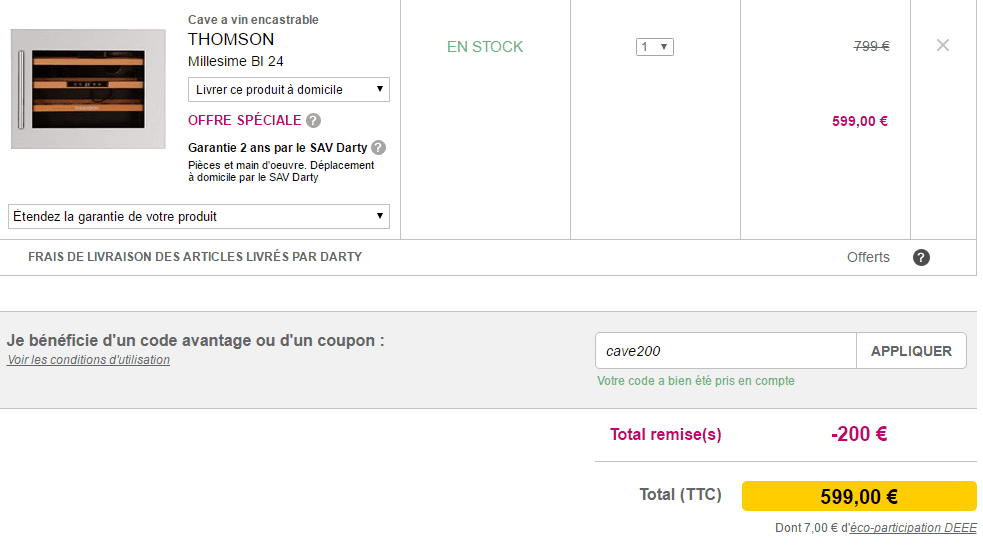
Task: Click the EN STOCK availability status
Action: [485, 47]
